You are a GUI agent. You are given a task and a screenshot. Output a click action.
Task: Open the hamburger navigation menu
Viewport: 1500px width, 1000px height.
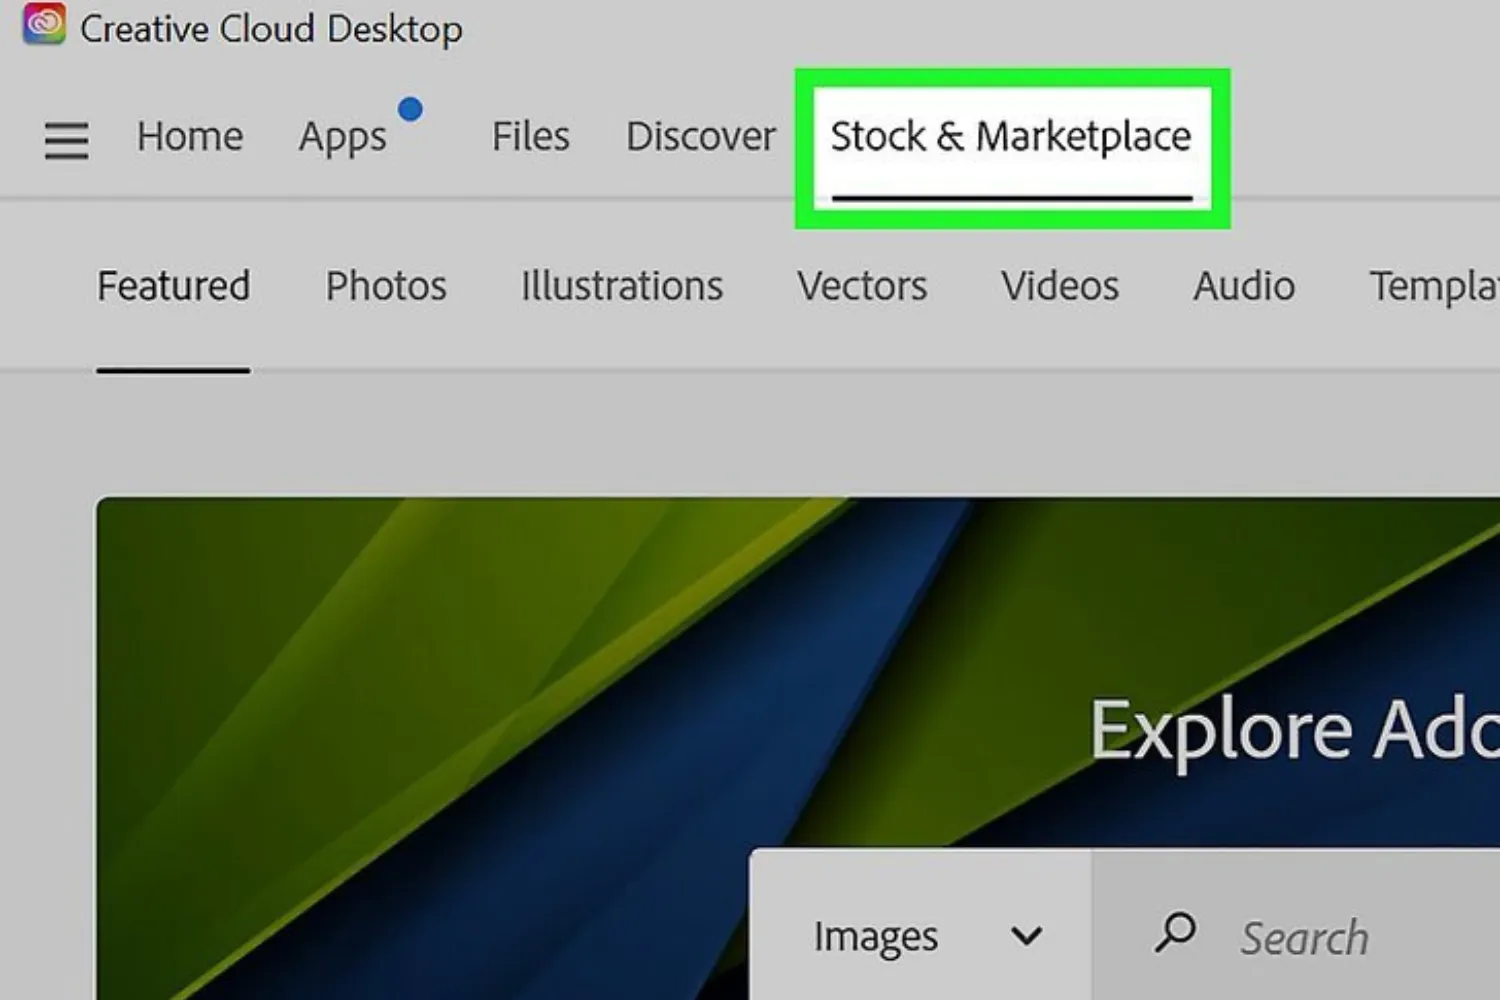pos(66,140)
